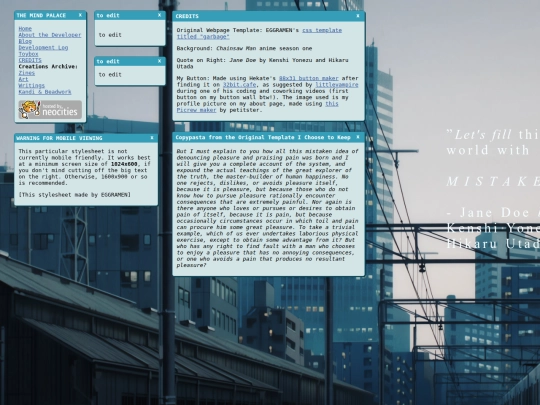Close the Copypasta from Original Template window
Image resolution: width=540 pixels, height=405 pixels.
[358, 137]
